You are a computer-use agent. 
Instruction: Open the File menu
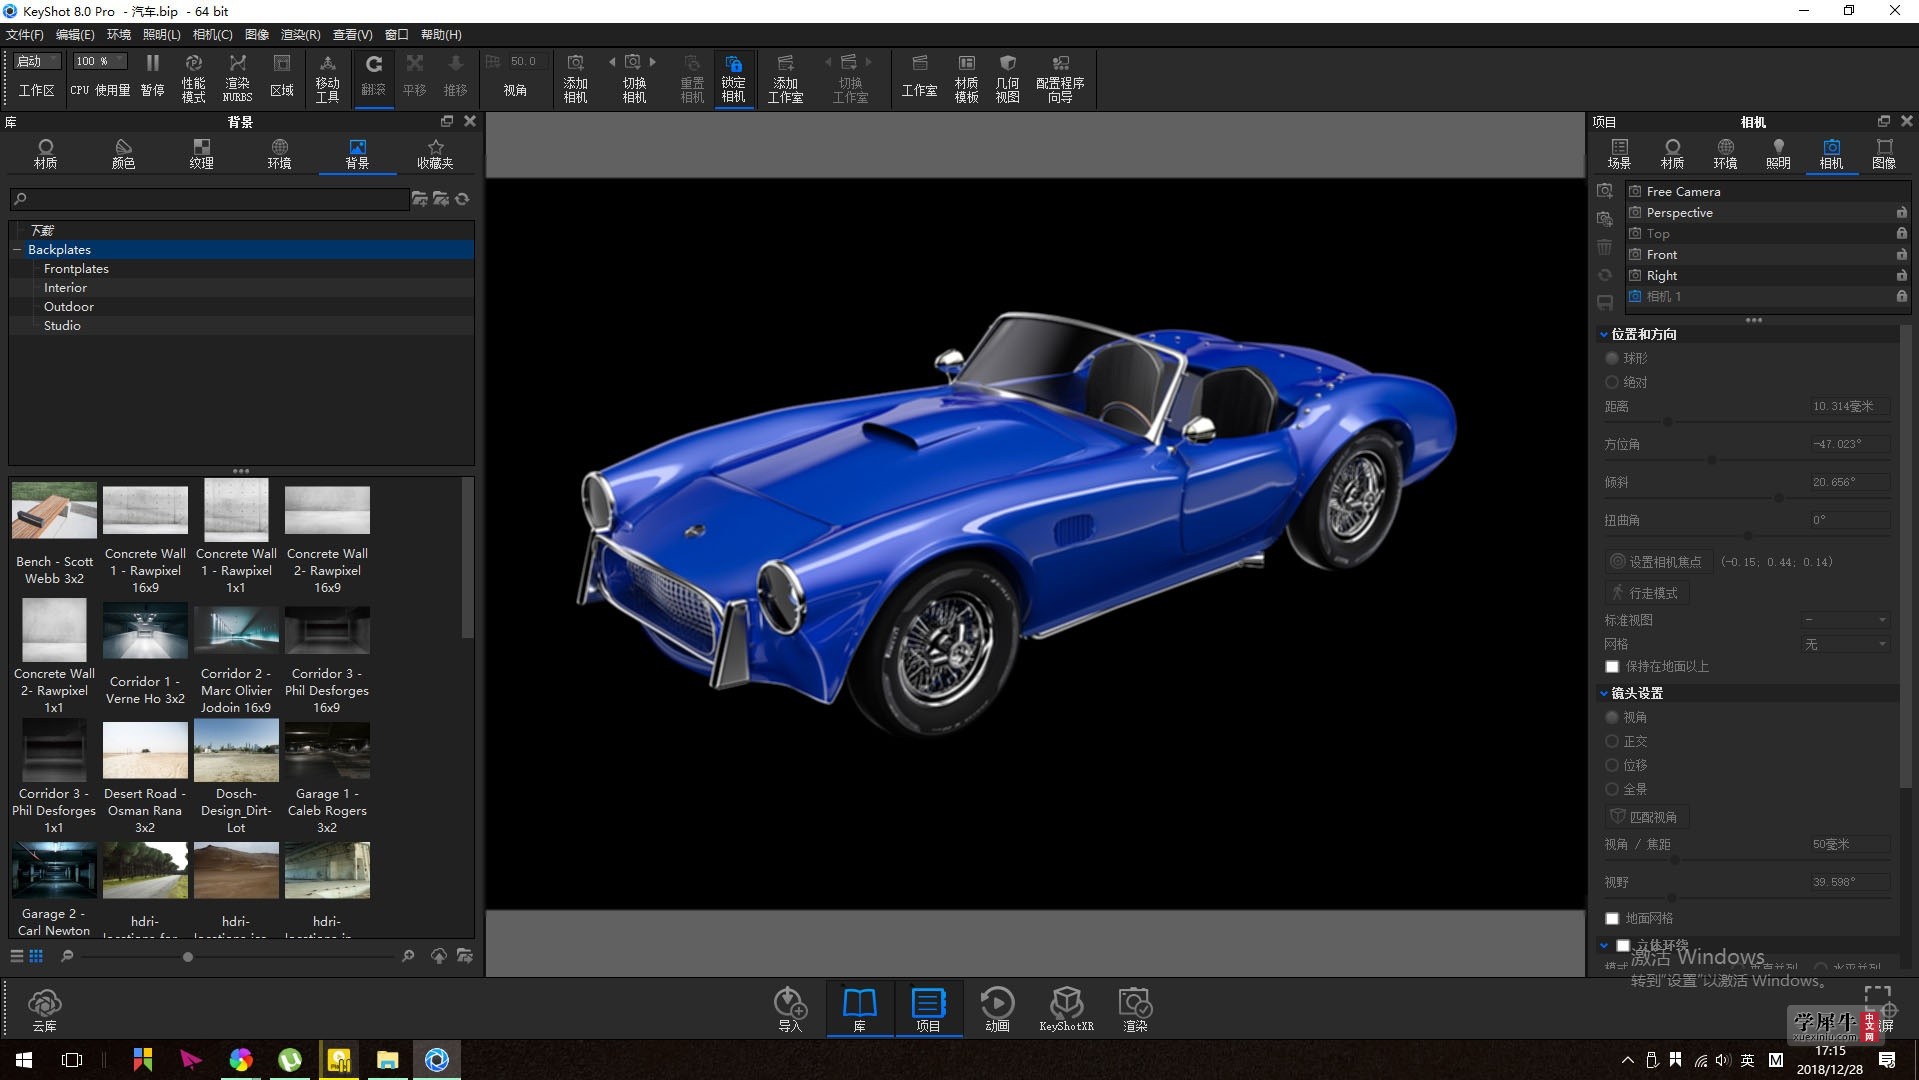tap(25, 35)
